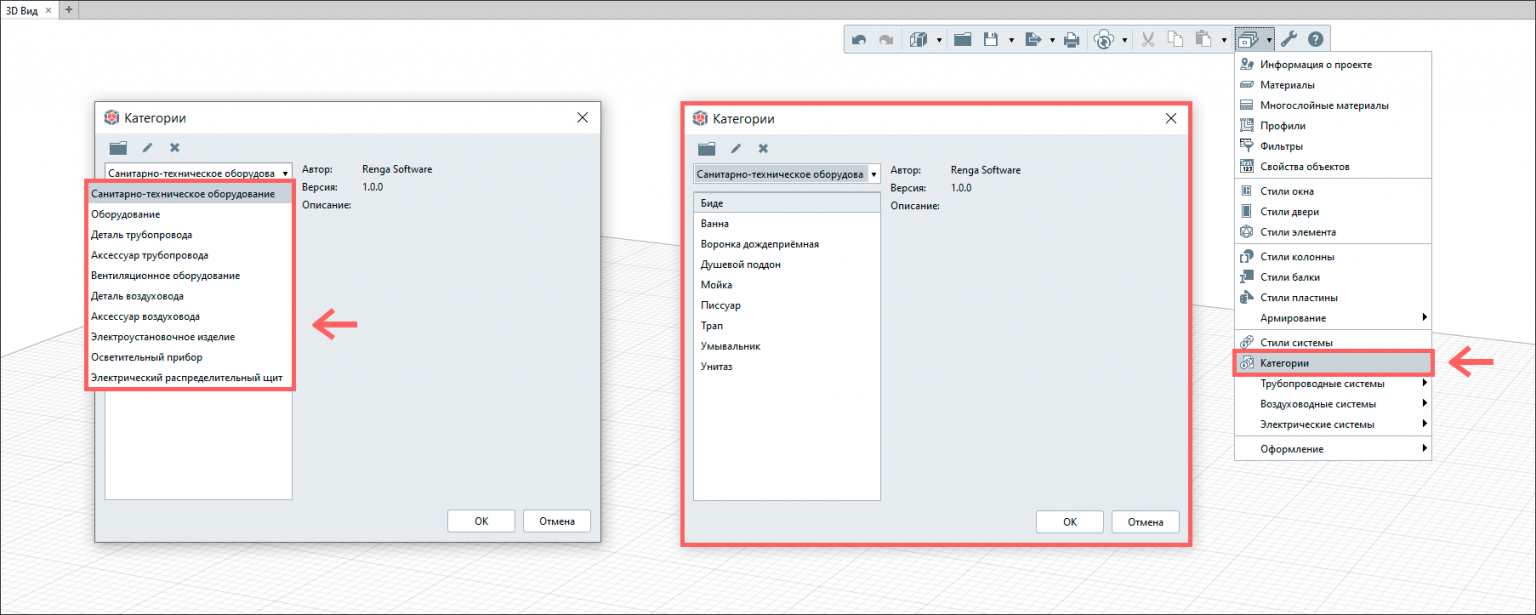This screenshot has height=615, width=1536.
Task: Expand the dropdown arrow next to Save
Action: pyautogui.click(x=1011, y=41)
